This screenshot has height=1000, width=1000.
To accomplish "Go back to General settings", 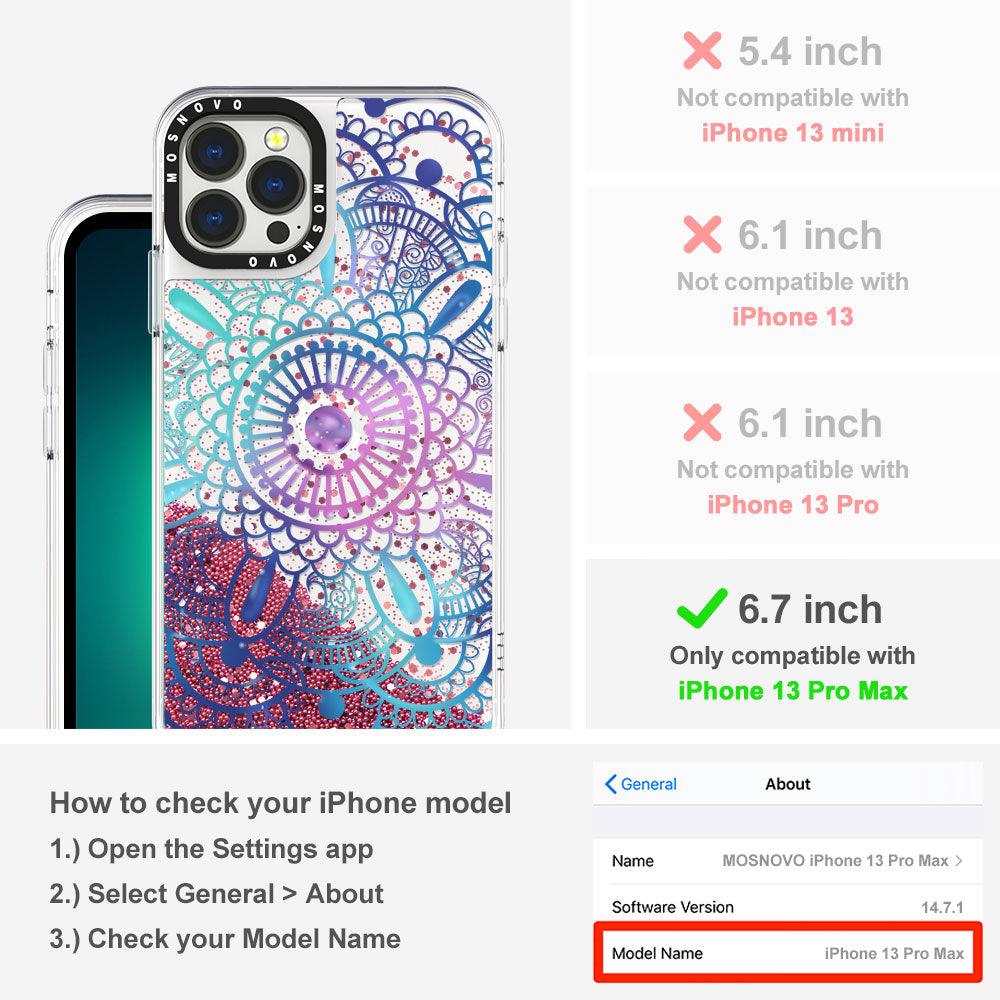I will click(641, 784).
